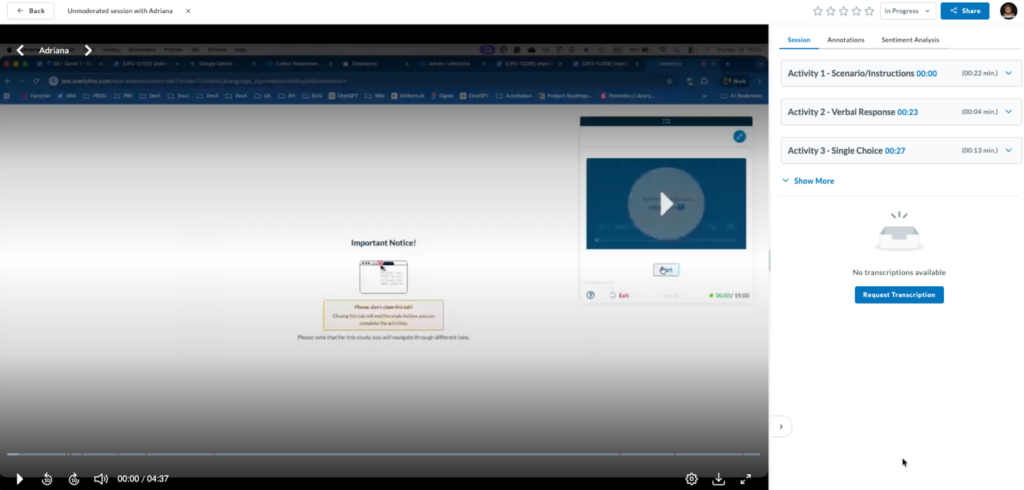This screenshot has height=490, width=1024.
Task: Switch to the Annotations tab
Action: 846,40
